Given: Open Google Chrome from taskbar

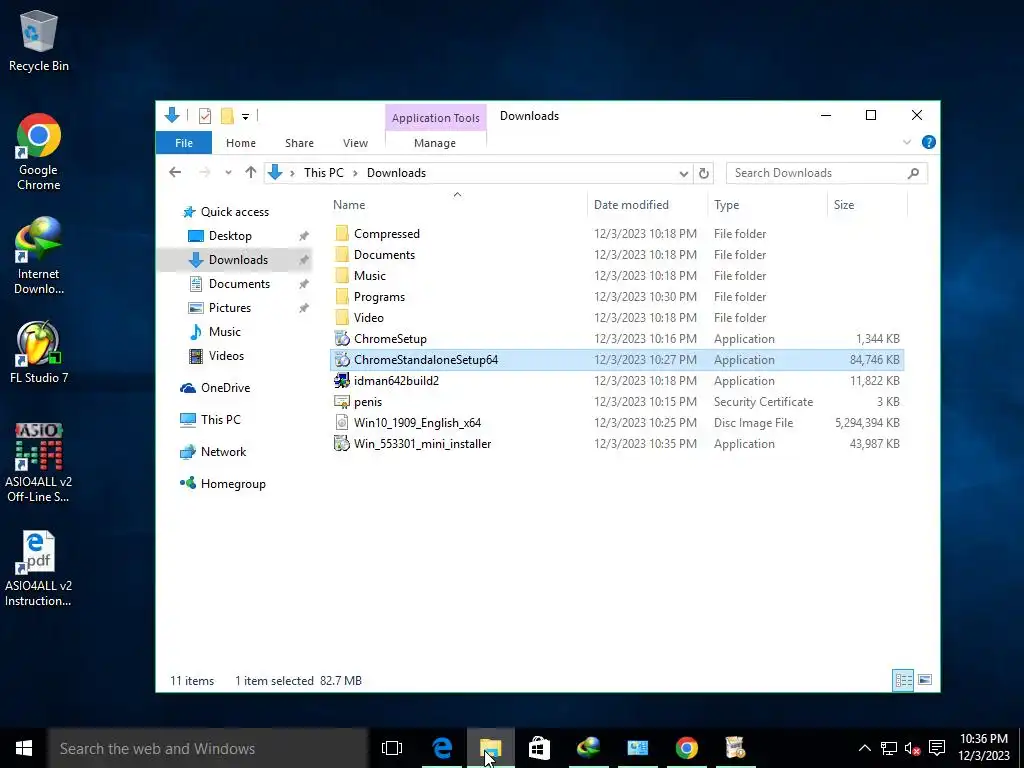Looking at the screenshot, I should coord(686,748).
